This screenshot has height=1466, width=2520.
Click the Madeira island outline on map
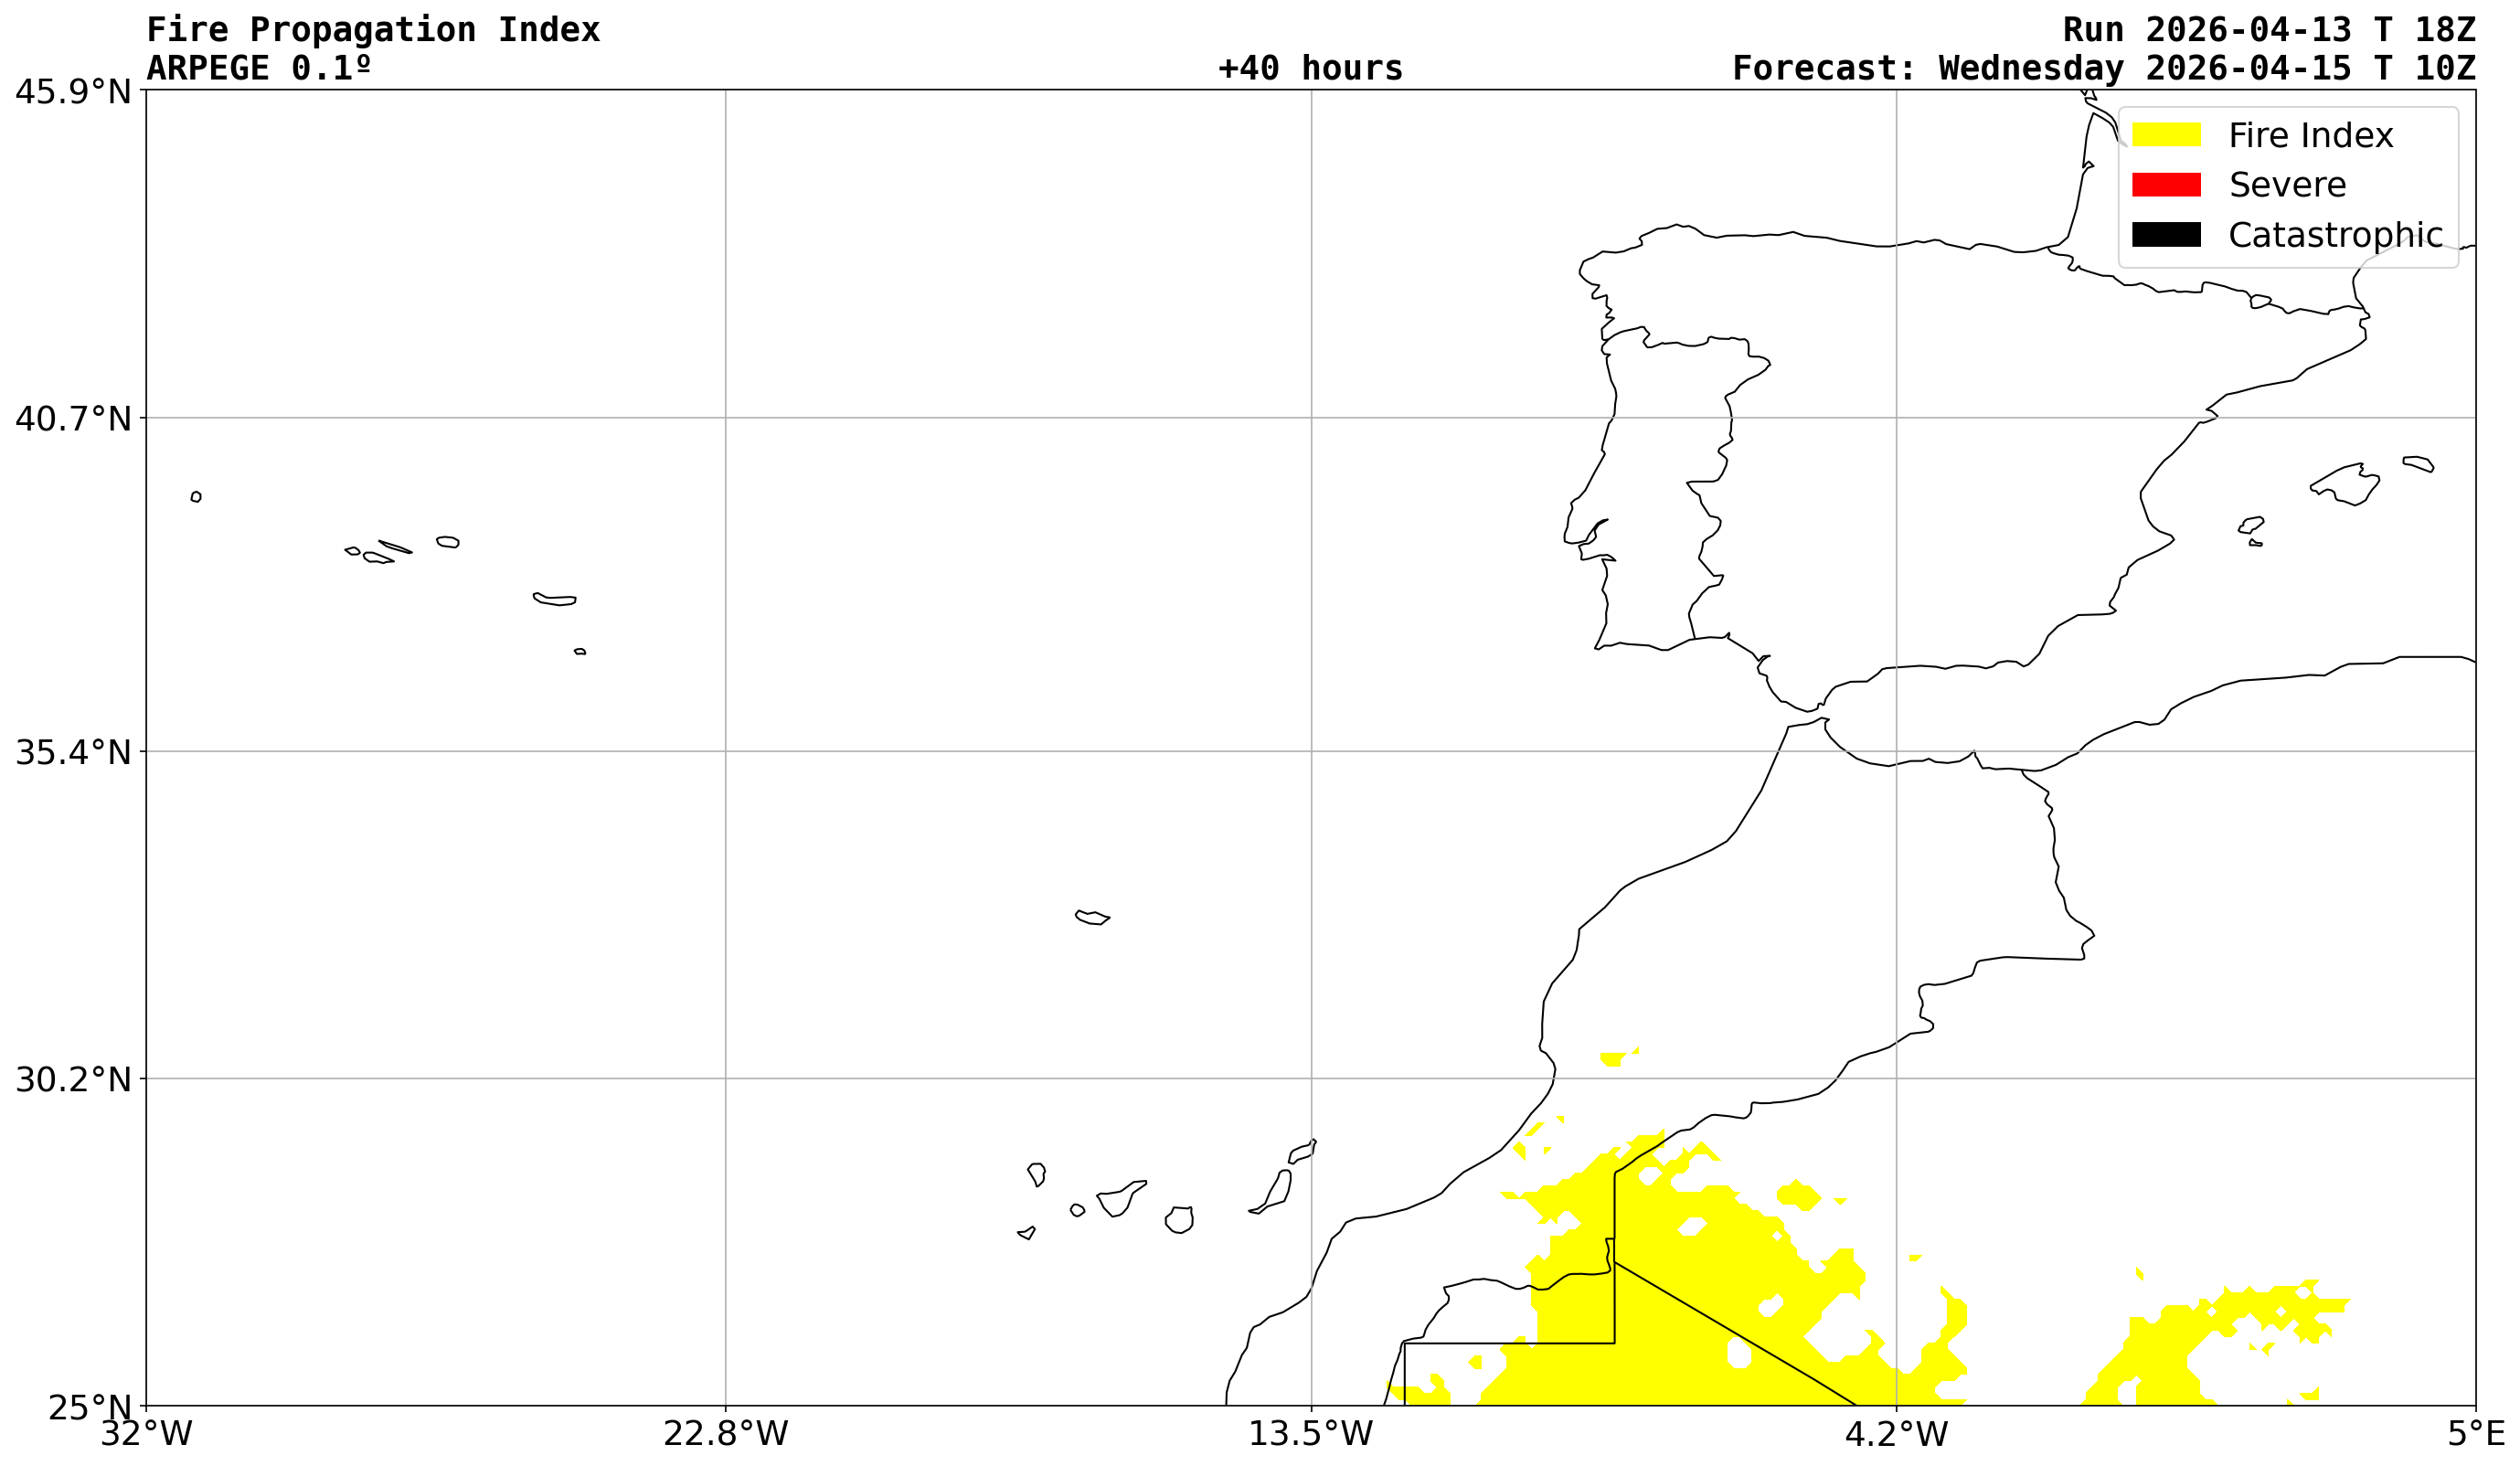pos(1092,918)
